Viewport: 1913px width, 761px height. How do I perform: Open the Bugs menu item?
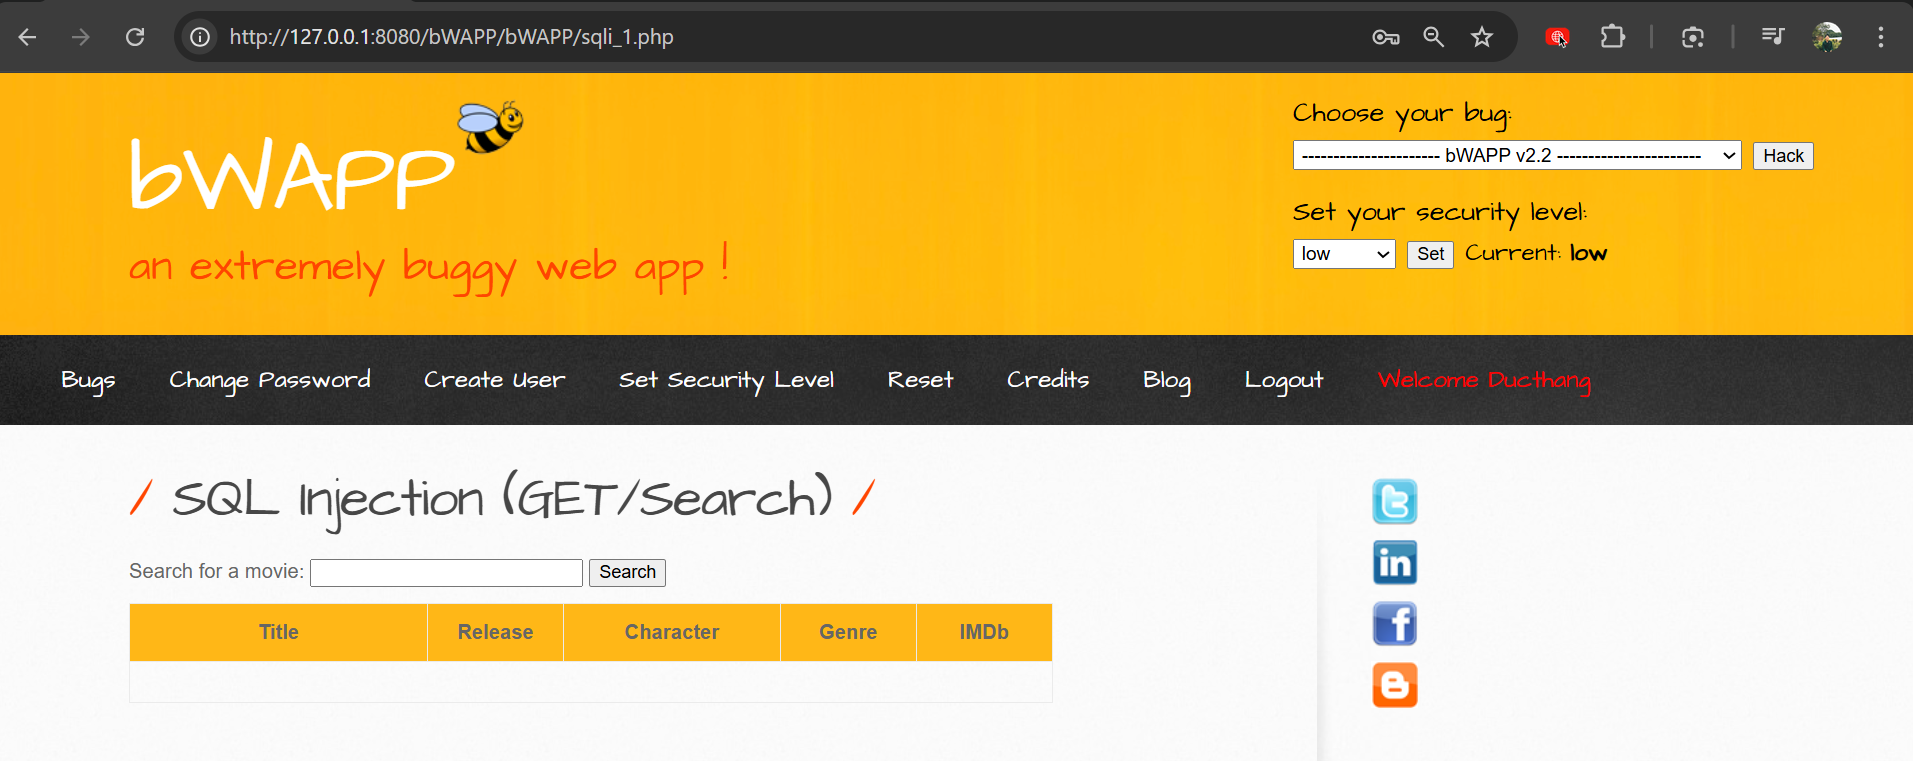[x=88, y=380]
